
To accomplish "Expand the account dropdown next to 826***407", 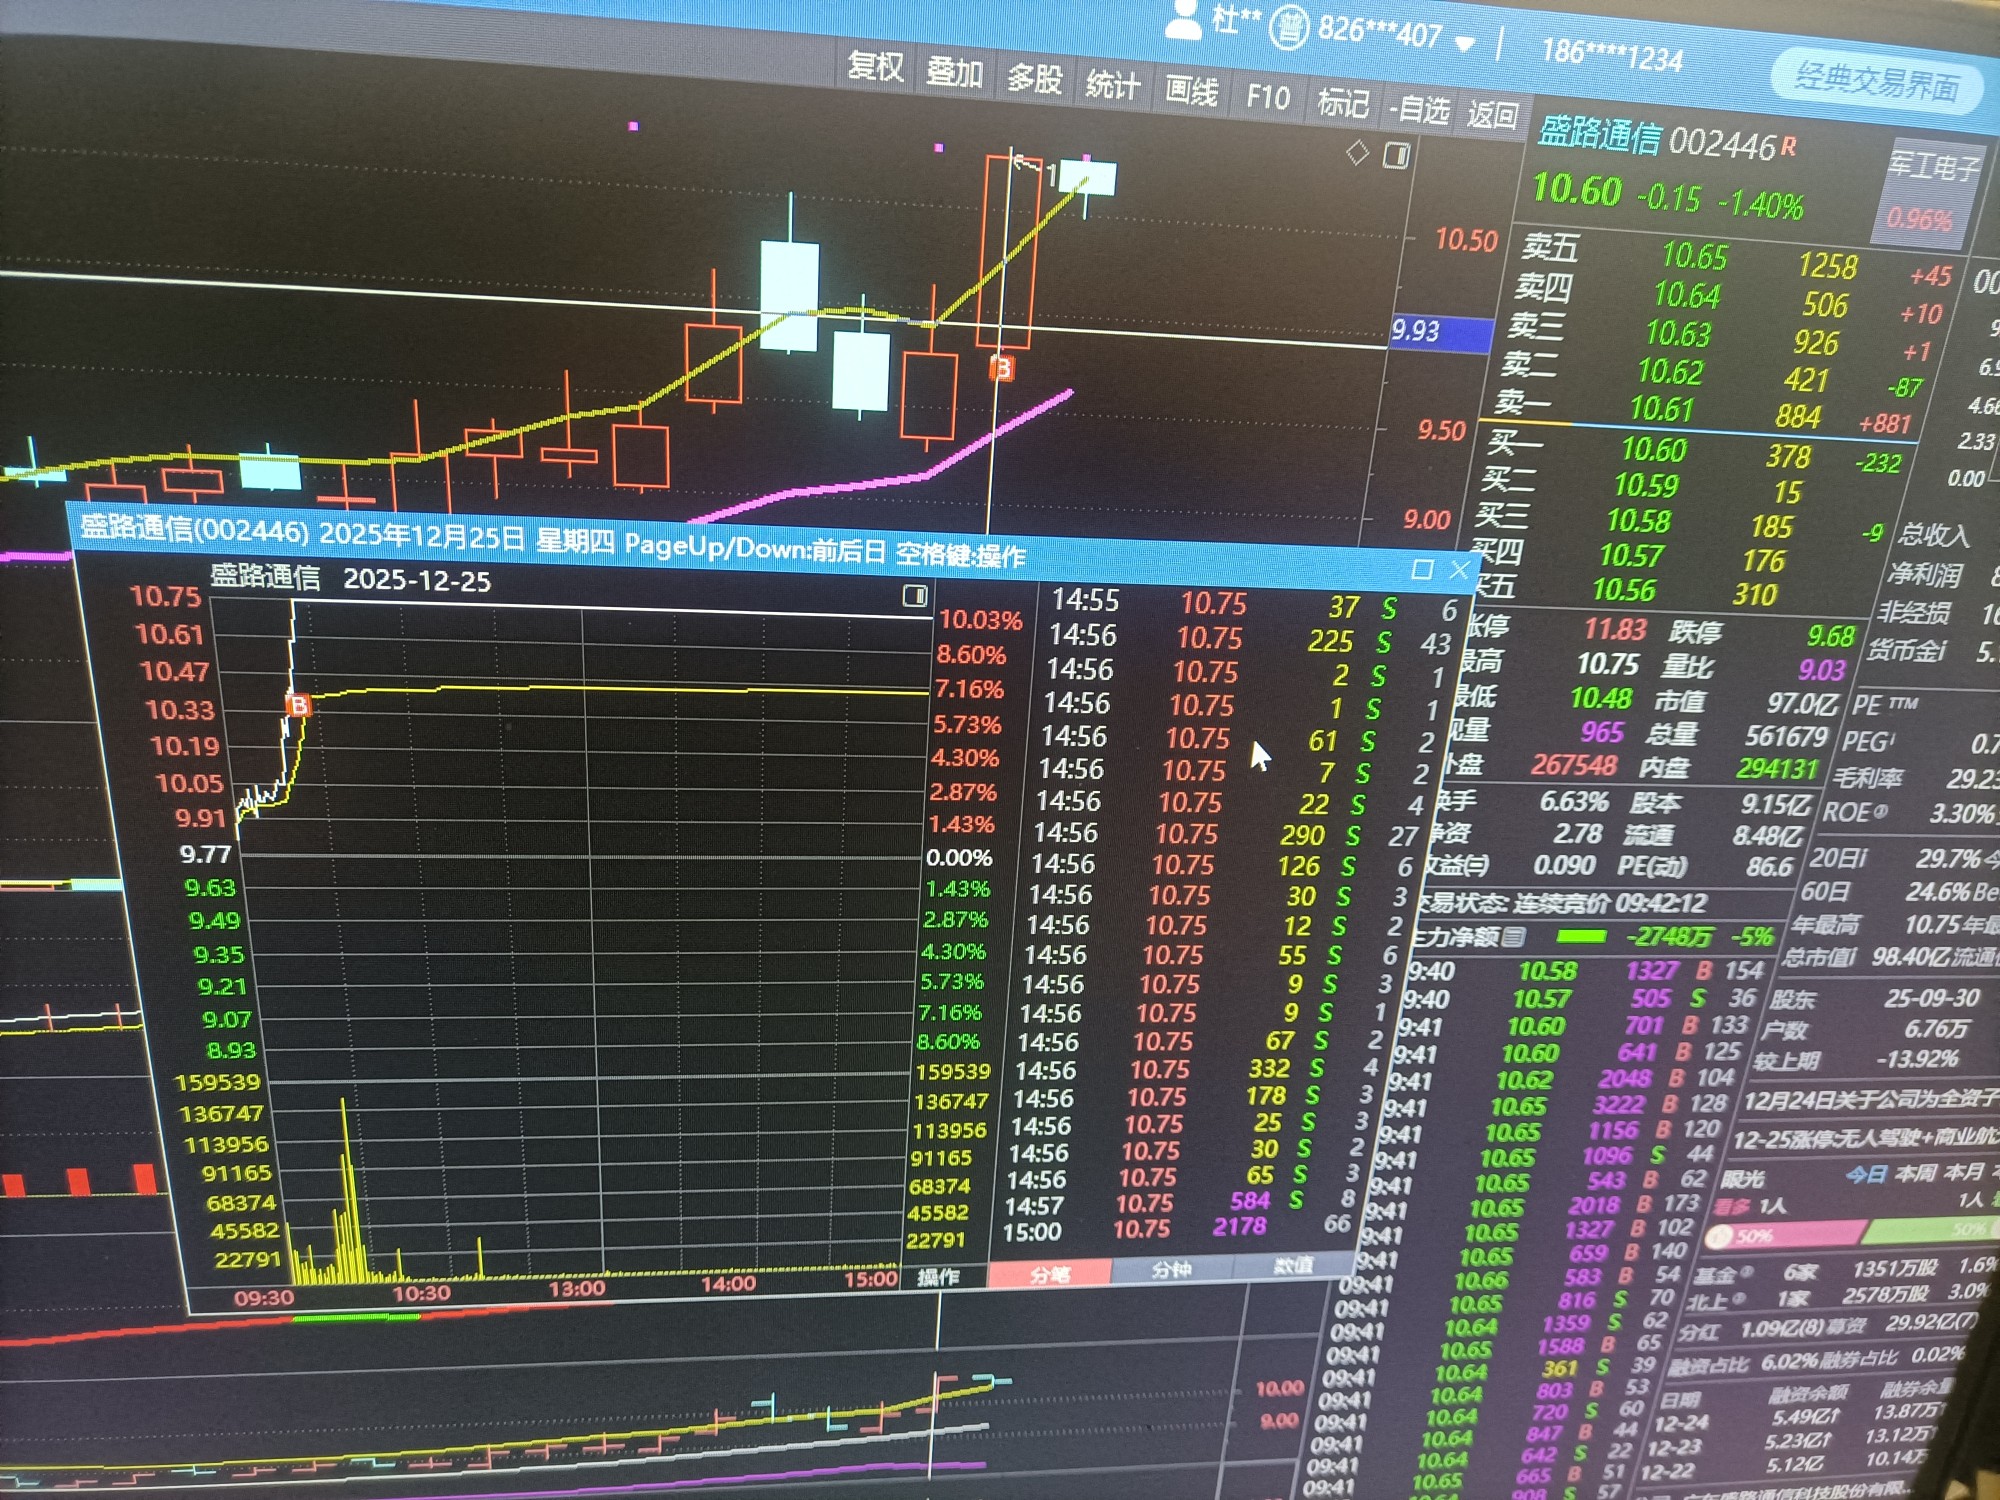I will tap(1465, 45).
